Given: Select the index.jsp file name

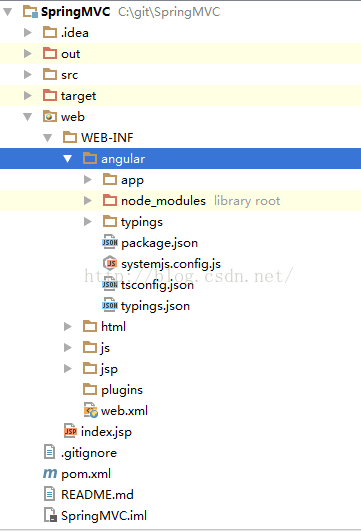Looking at the screenshot, I should (106, 432).
